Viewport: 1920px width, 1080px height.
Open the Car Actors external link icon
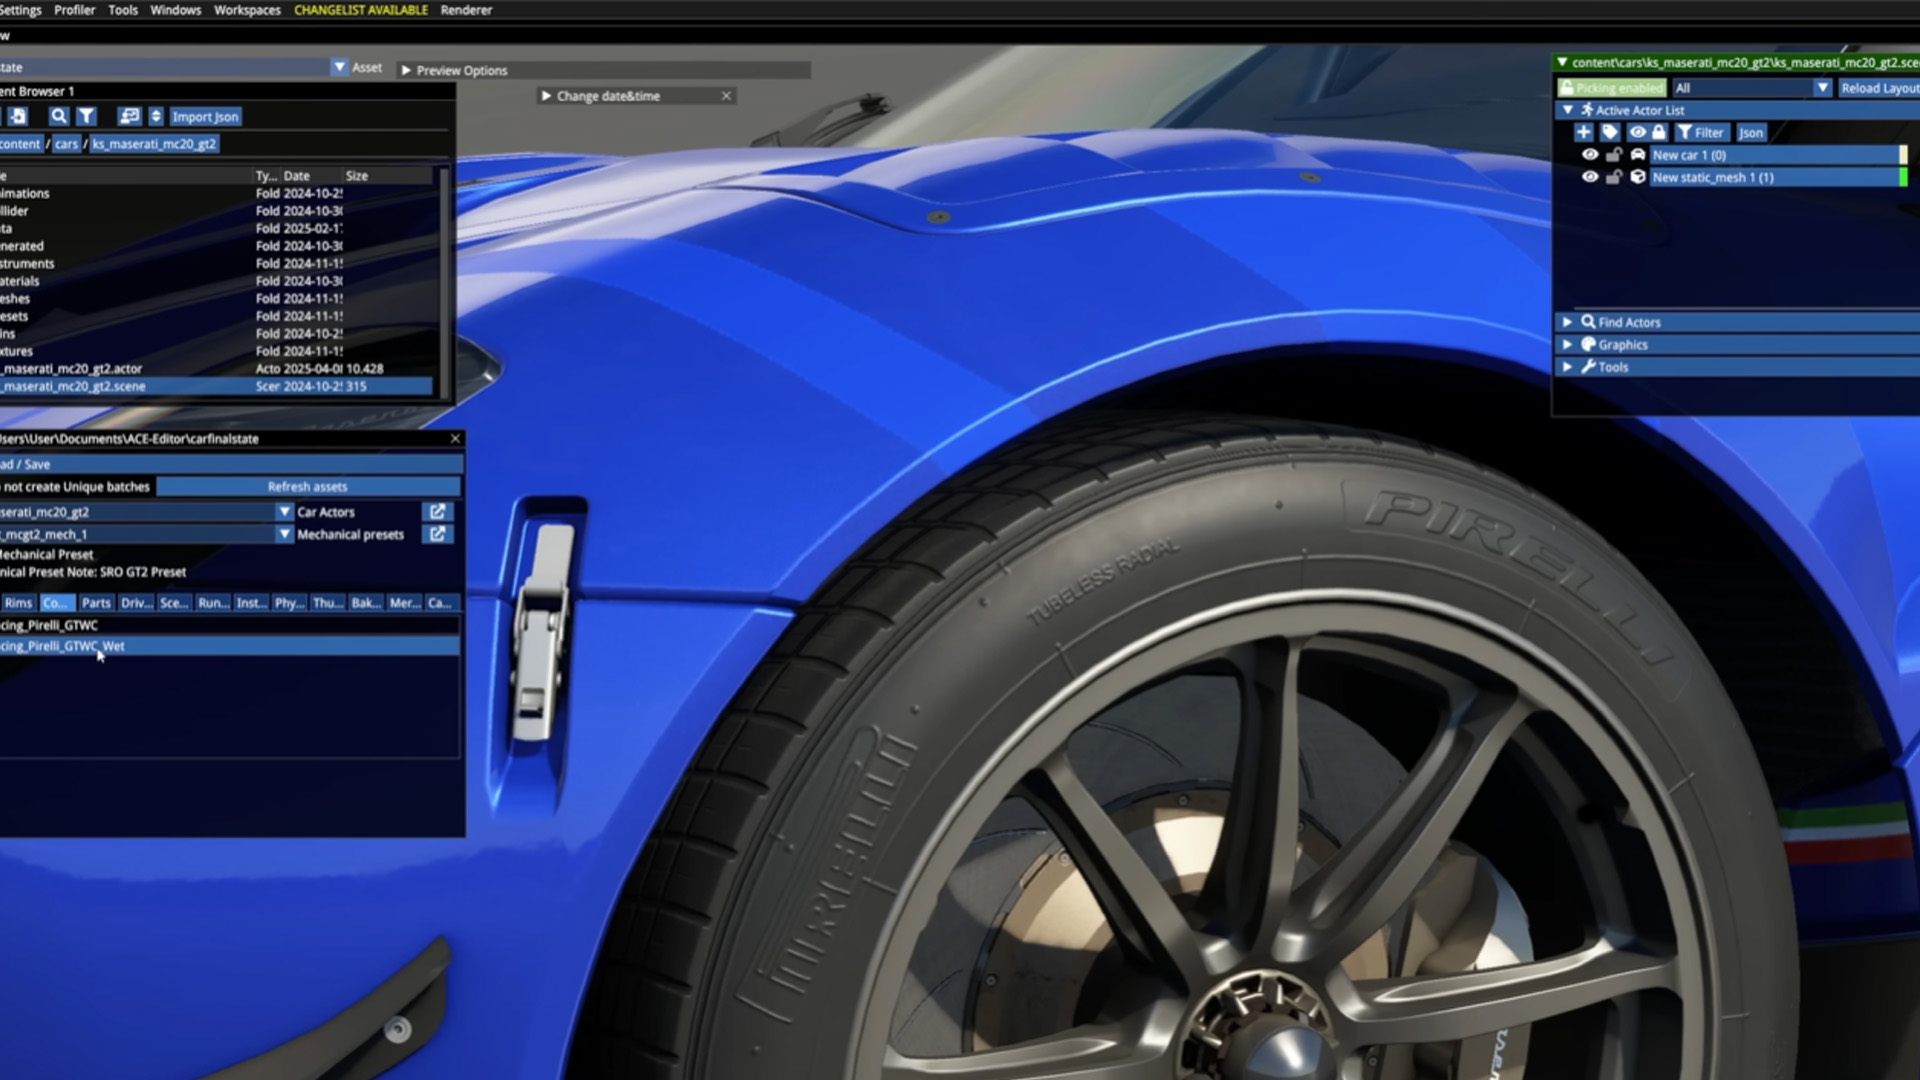(x=437, y=511)
